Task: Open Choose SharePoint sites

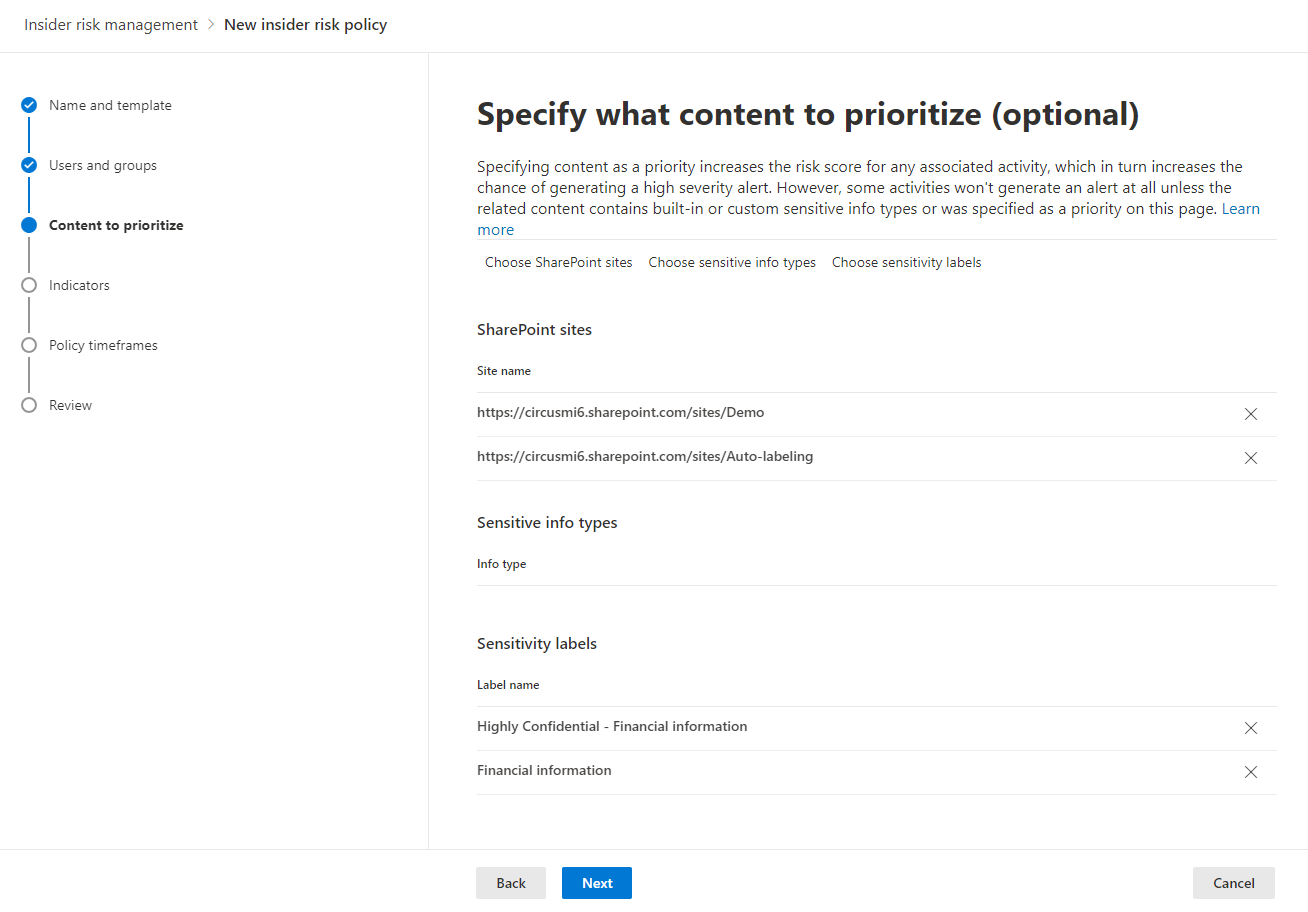Action: click(558, 262)
